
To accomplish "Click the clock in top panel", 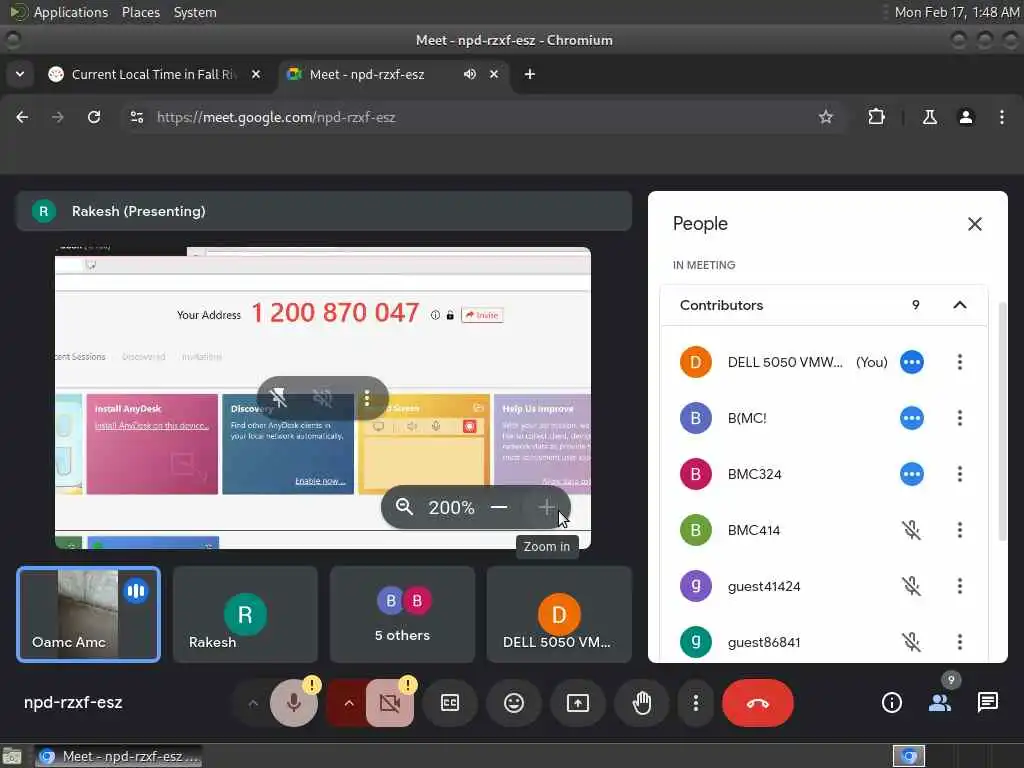I will (957, 12).
